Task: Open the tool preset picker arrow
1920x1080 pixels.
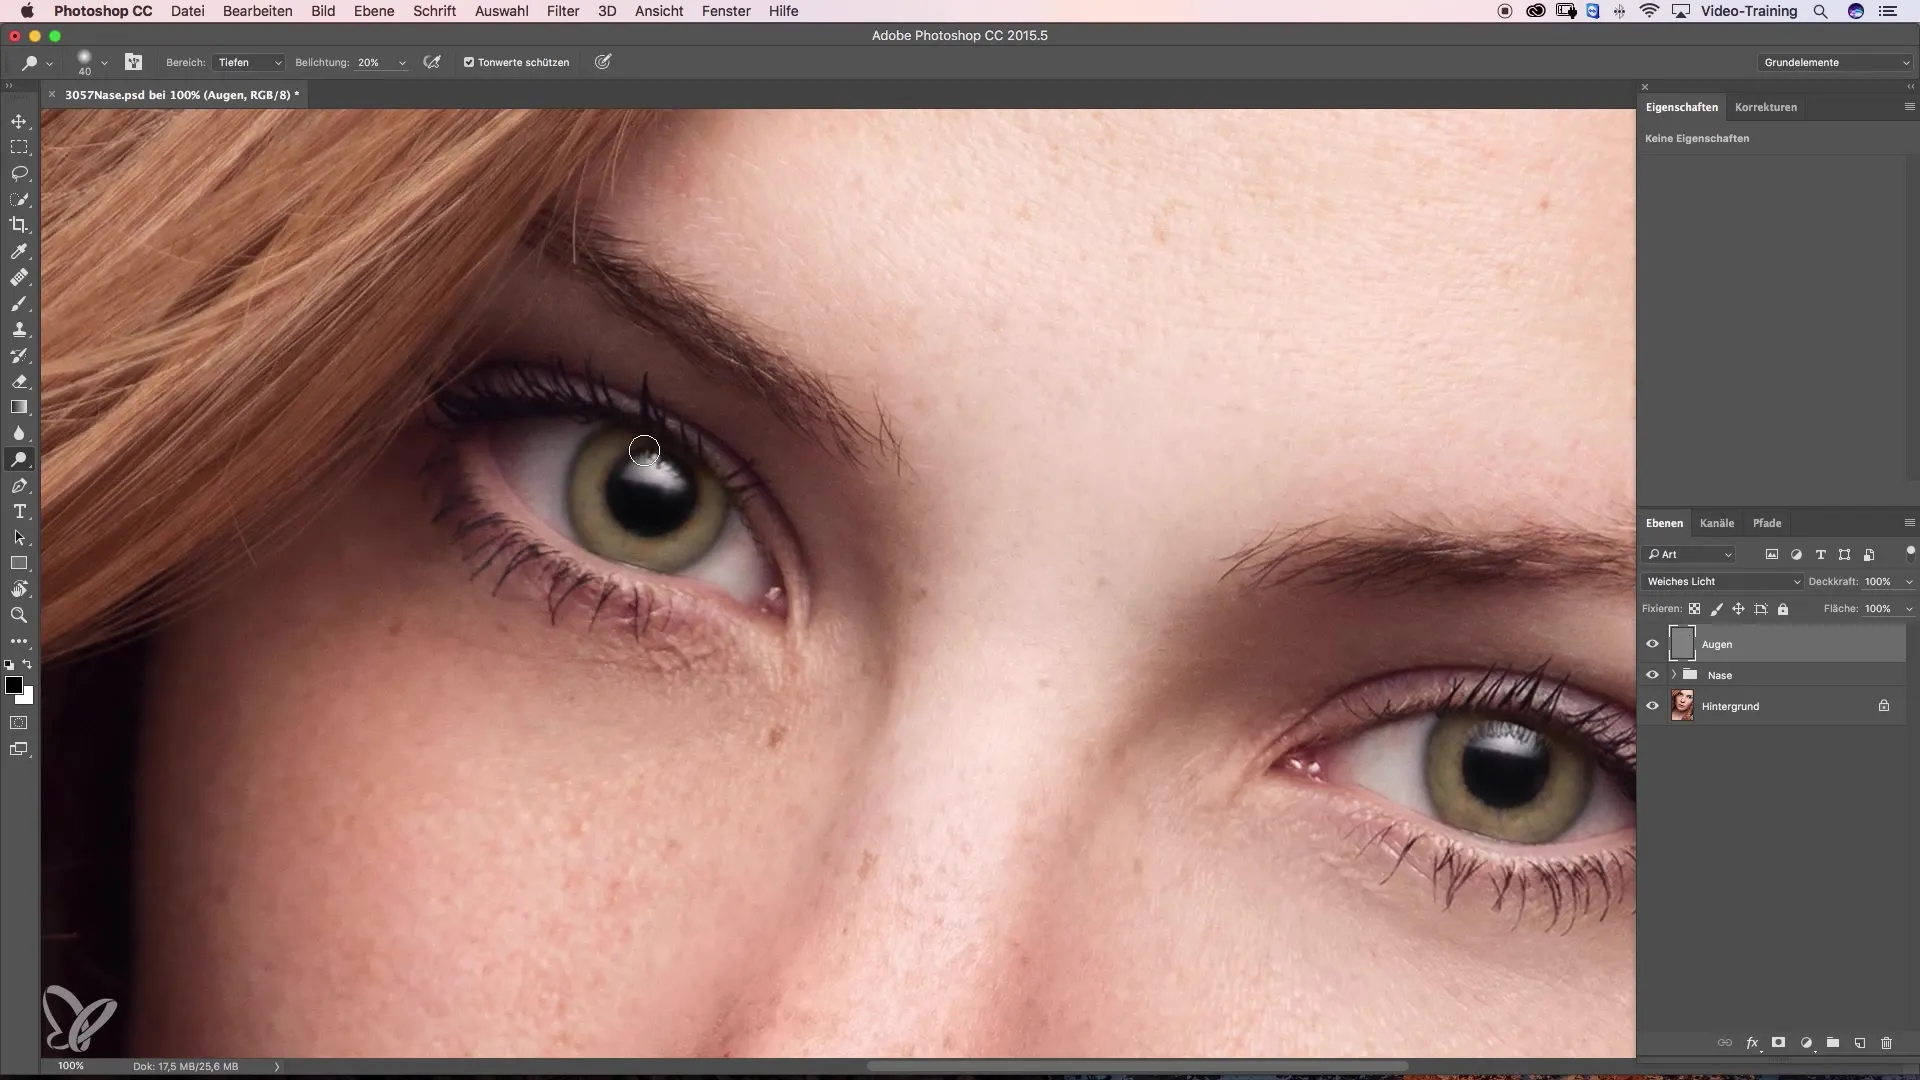Action: [49, 63]
